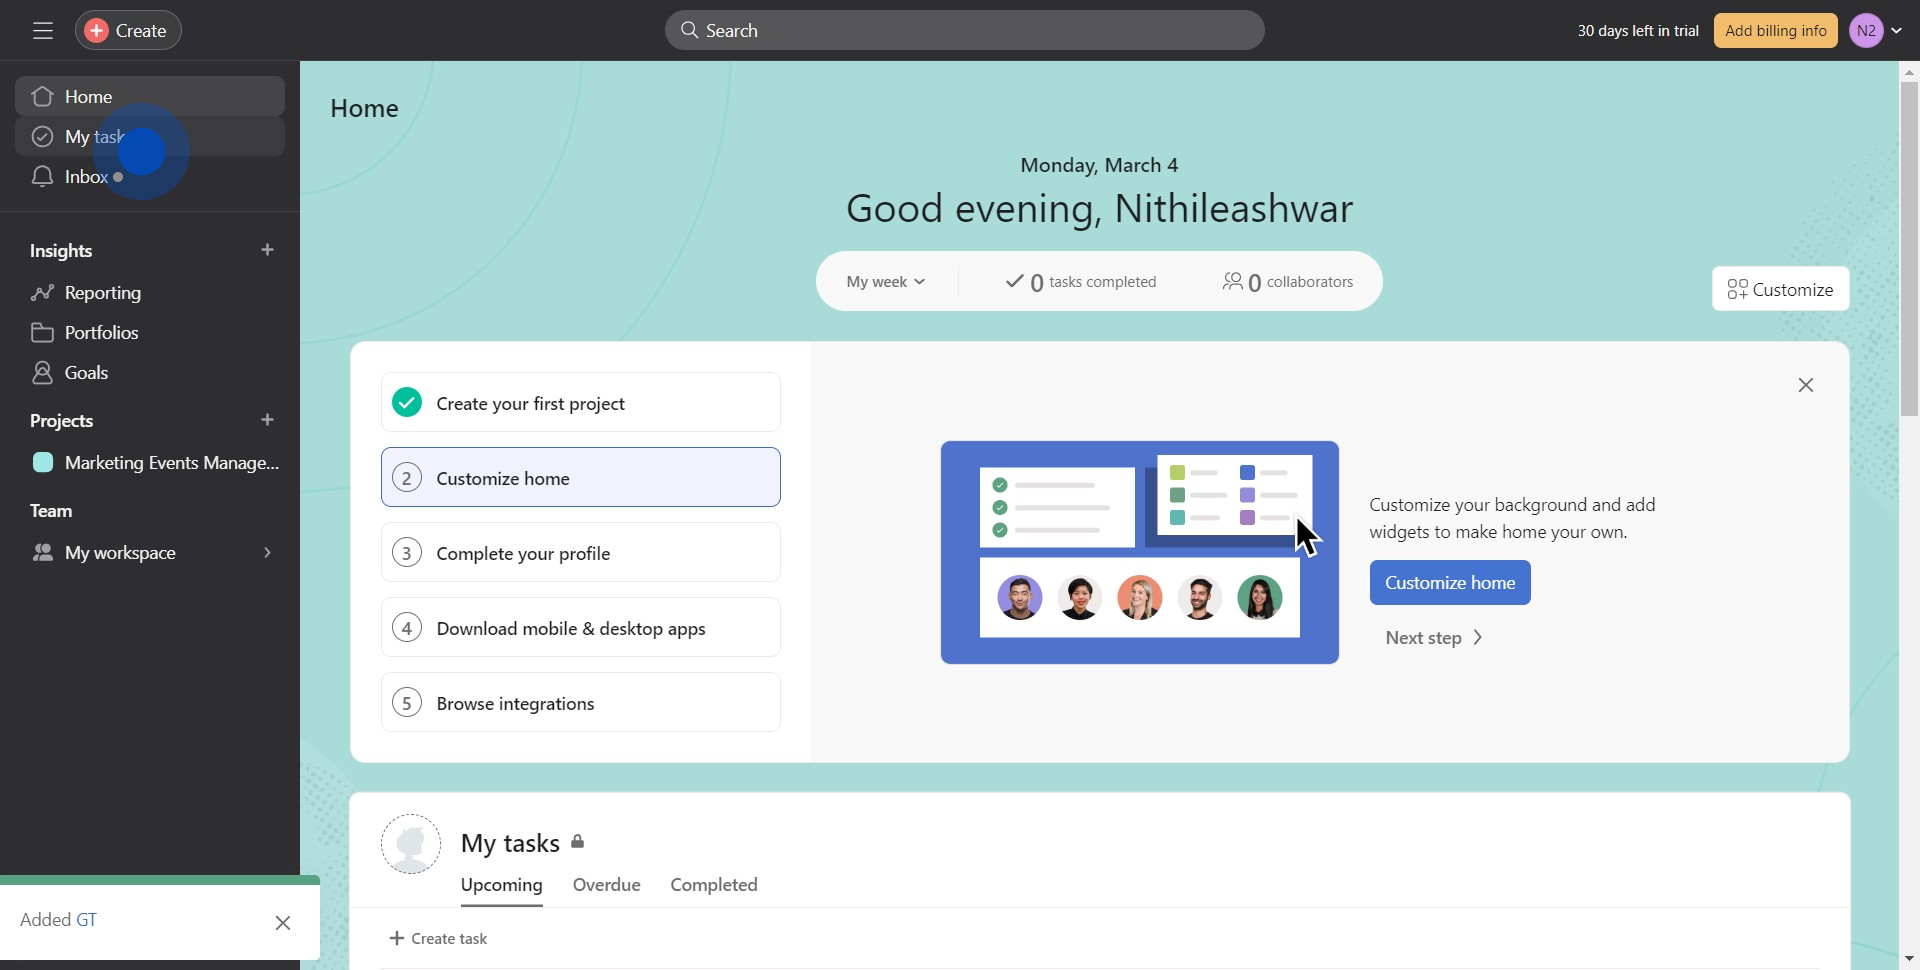Switch to the Overdue tab
This screenshot has width=1920, height=970.
(606, 885)
